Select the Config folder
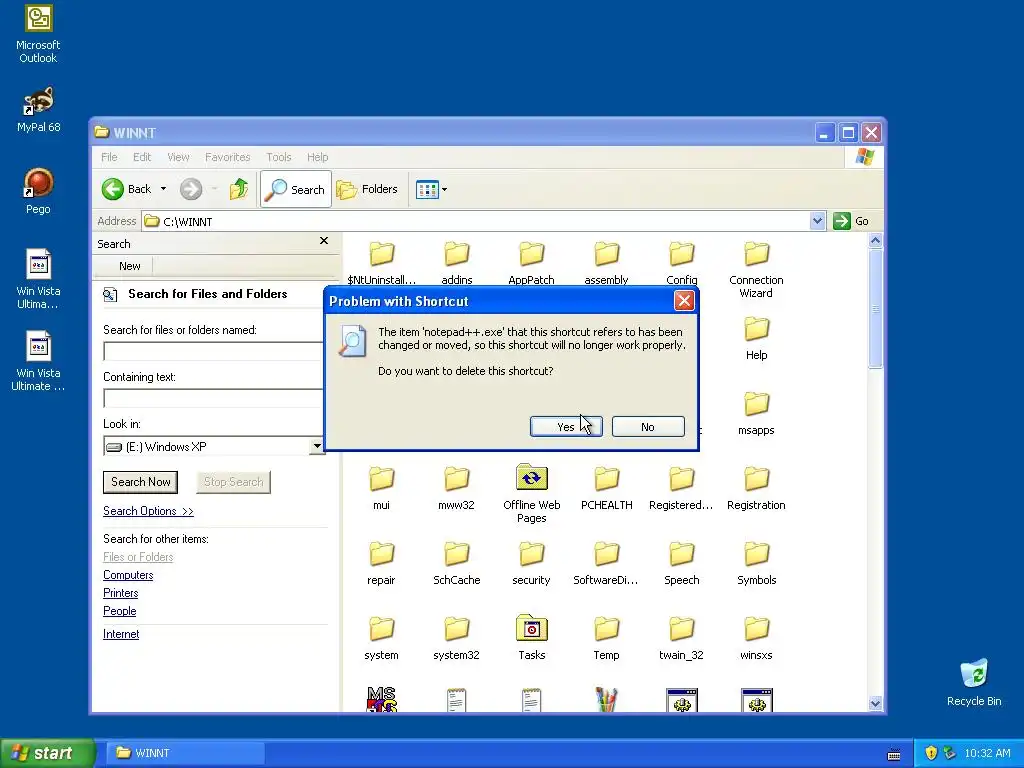The height and width of the screenshot is (768, 1024). pyautogui.click(x=681, y=264)
